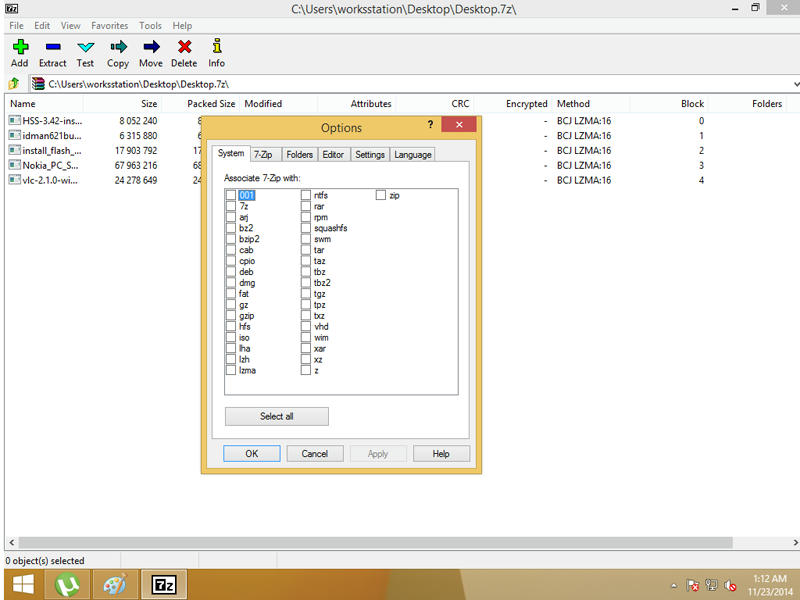Click the Delete toolbar icon
The image size is (800, 600).
point(184,47)
